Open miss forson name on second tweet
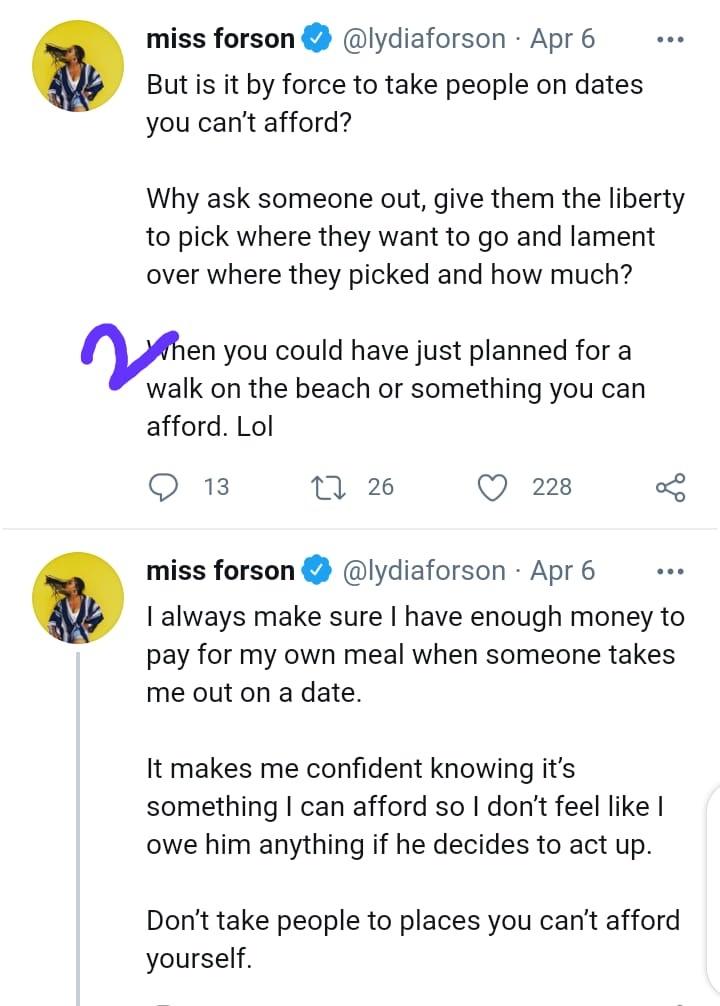720x1006 pixels. coord(220,571)
